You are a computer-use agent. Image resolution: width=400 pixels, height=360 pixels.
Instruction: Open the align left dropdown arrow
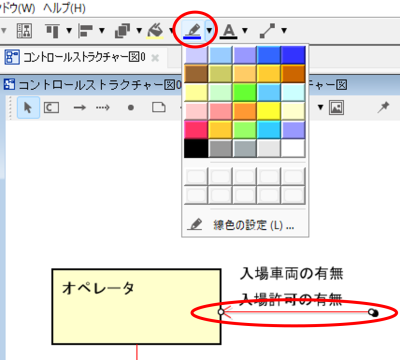[x=102, y=31]
